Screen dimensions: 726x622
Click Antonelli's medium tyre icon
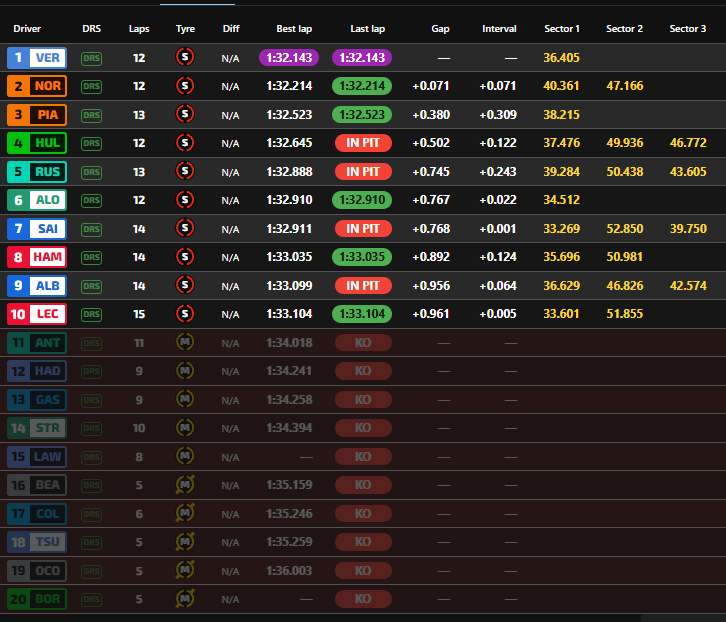(185, 343)
